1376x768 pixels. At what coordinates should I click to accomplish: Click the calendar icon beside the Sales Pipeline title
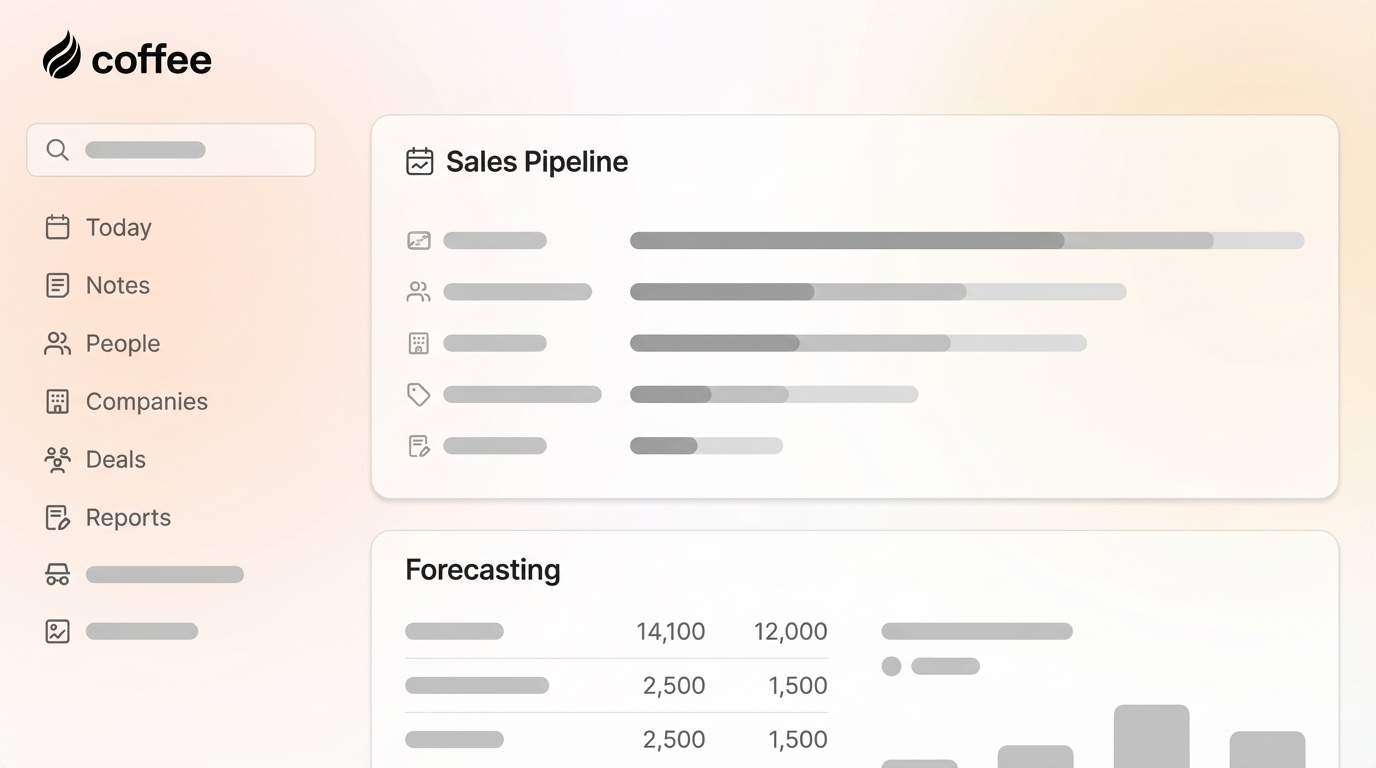419,160
